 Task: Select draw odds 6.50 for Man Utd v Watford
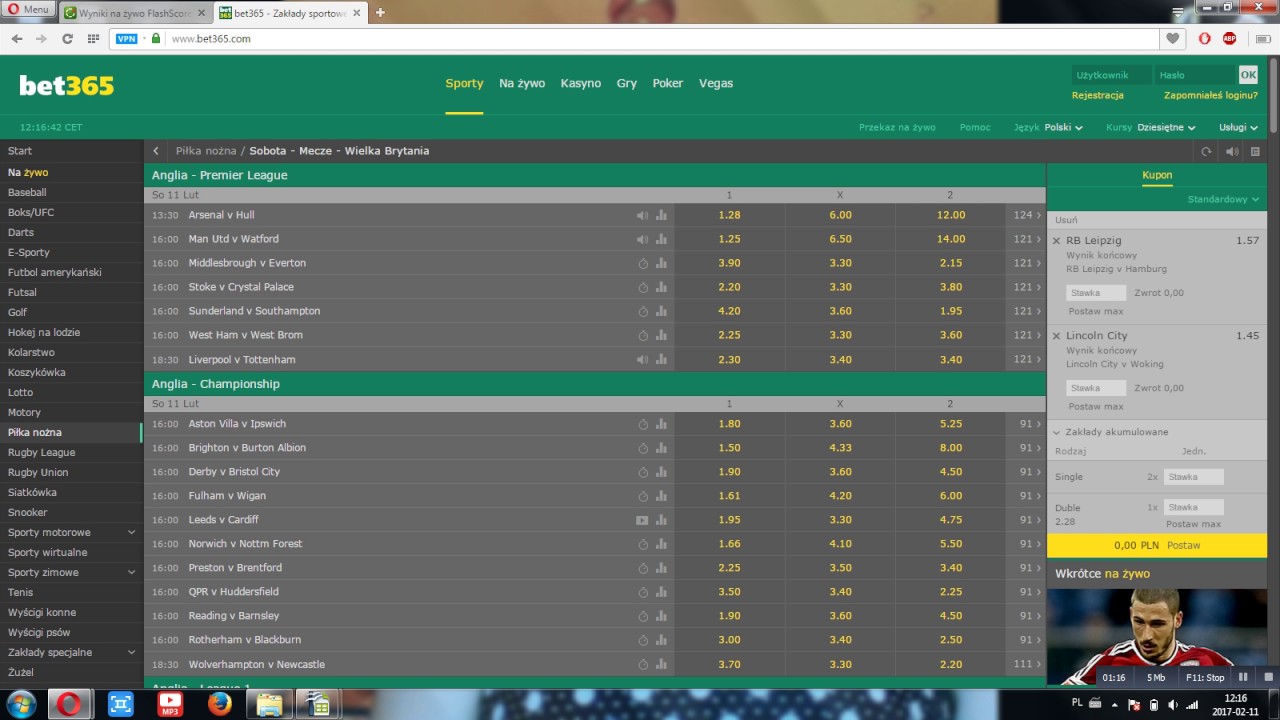click(x=840, y=239)
